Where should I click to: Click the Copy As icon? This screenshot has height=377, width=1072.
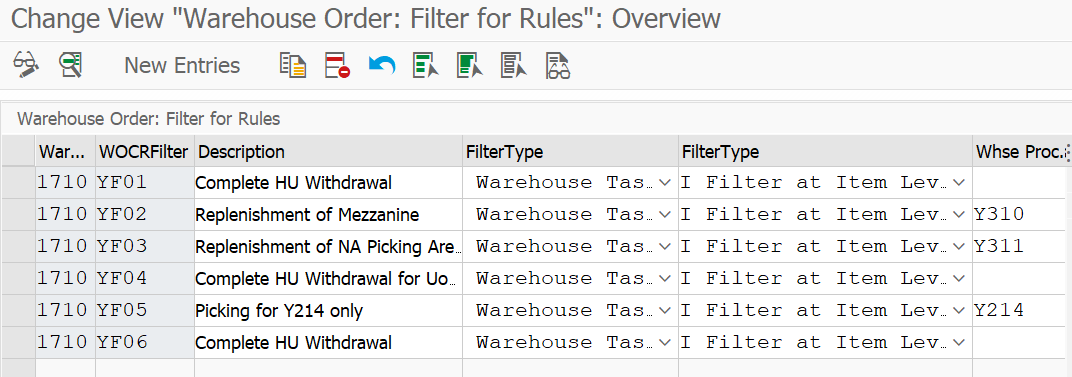[x=293, y=65]
